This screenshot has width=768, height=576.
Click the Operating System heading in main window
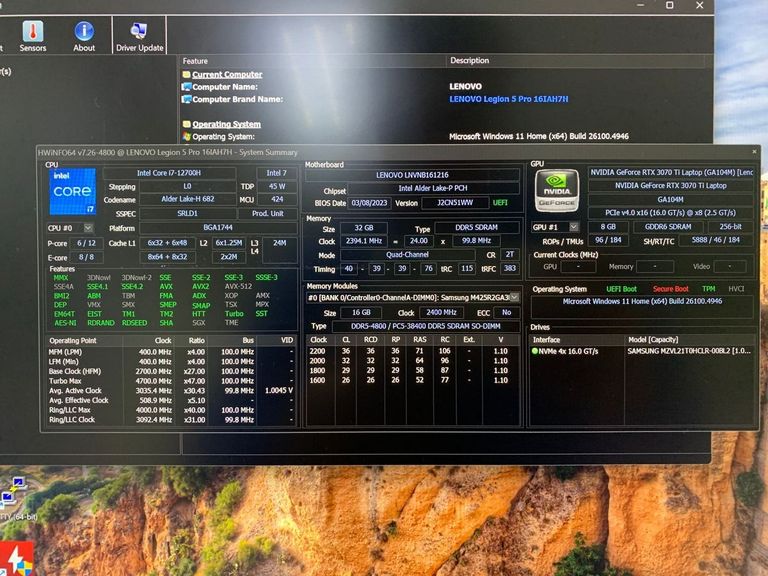click(226, 124)
